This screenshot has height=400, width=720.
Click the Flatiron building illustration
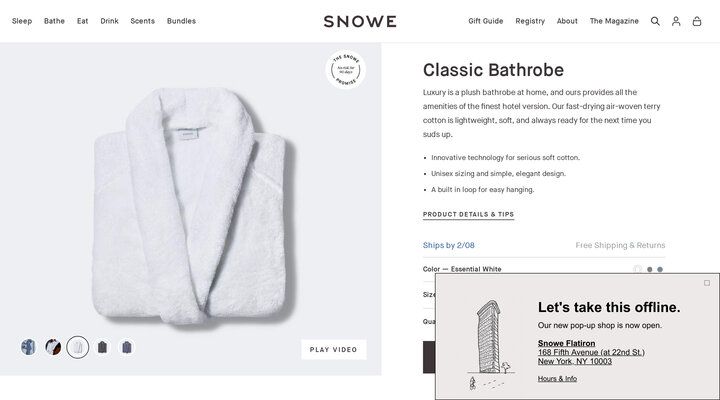tap(487, 343)
